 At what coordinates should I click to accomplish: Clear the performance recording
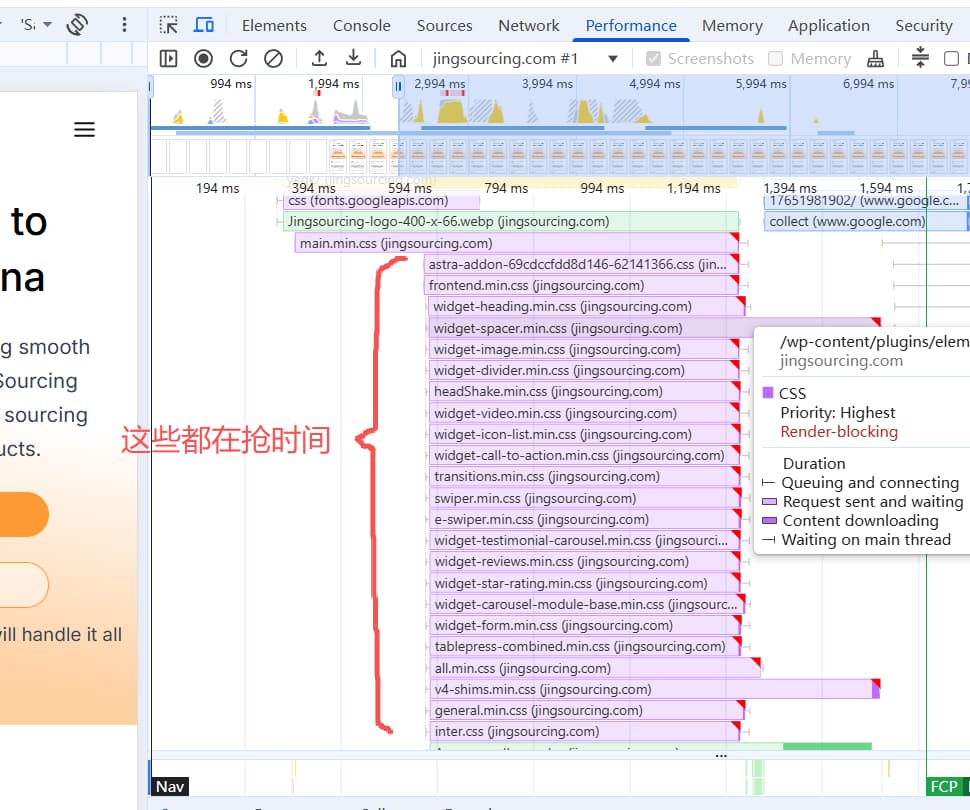tap(273, 59)
